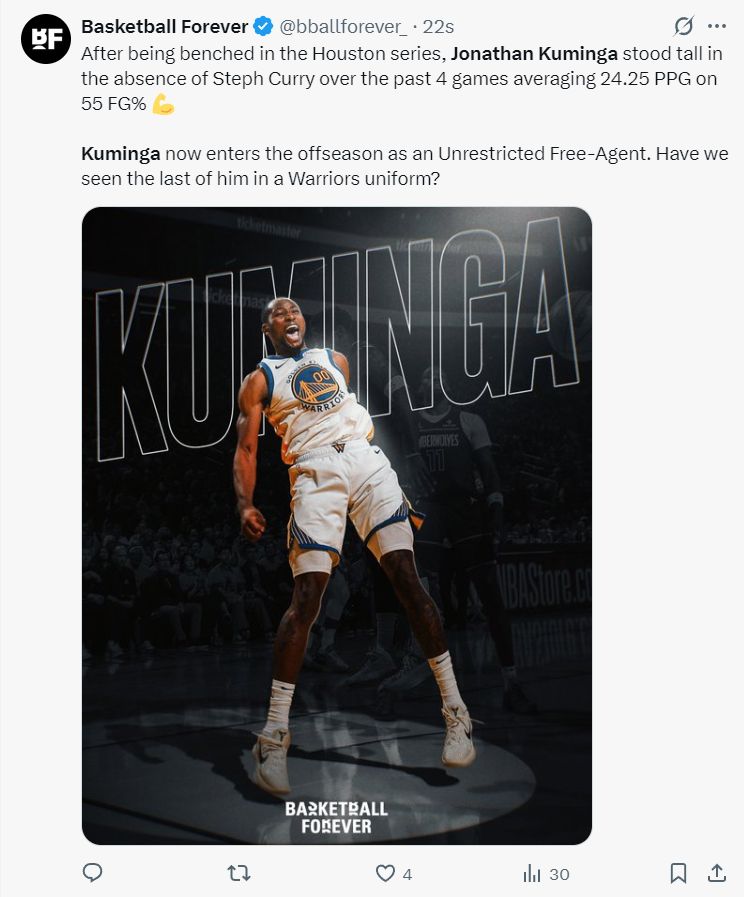Screen dimensions: 744x897
Task: Click the flexed bicep emoji in tweet
Action: 163,104
